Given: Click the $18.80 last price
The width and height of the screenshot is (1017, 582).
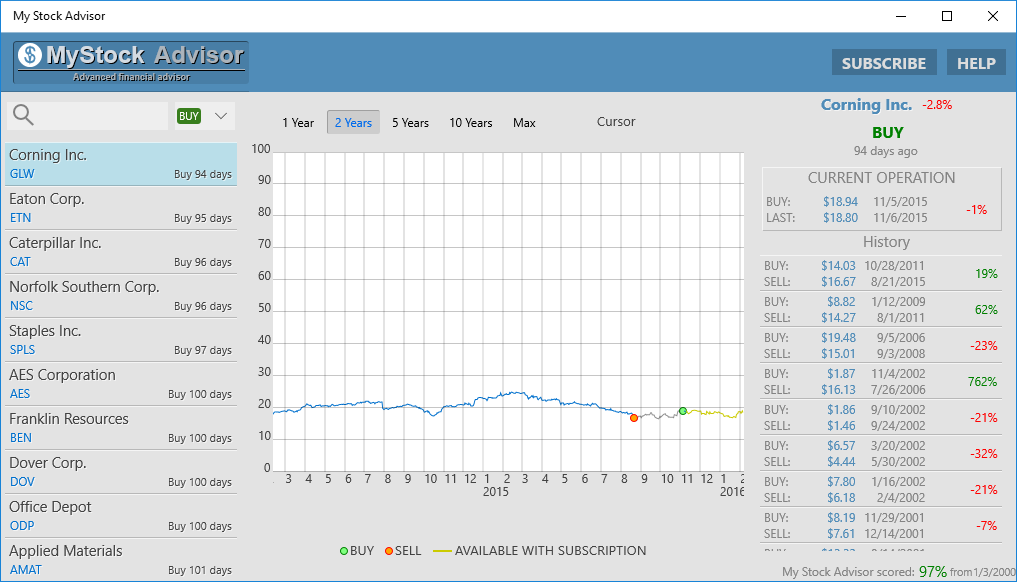Looking at the screenshot, I should (841, 218).
